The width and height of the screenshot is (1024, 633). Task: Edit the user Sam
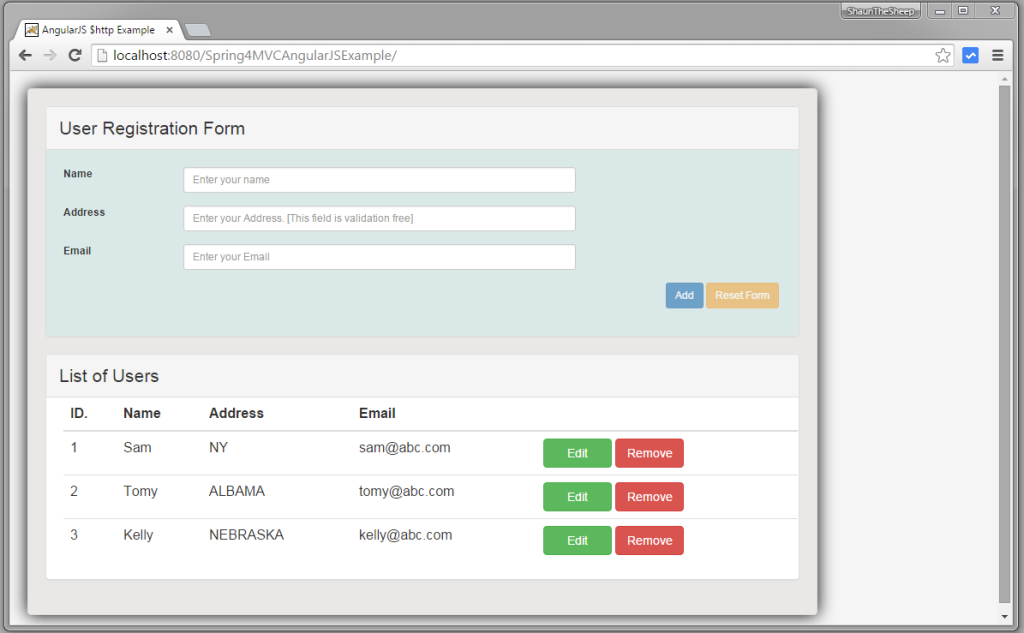coord(577,452)
